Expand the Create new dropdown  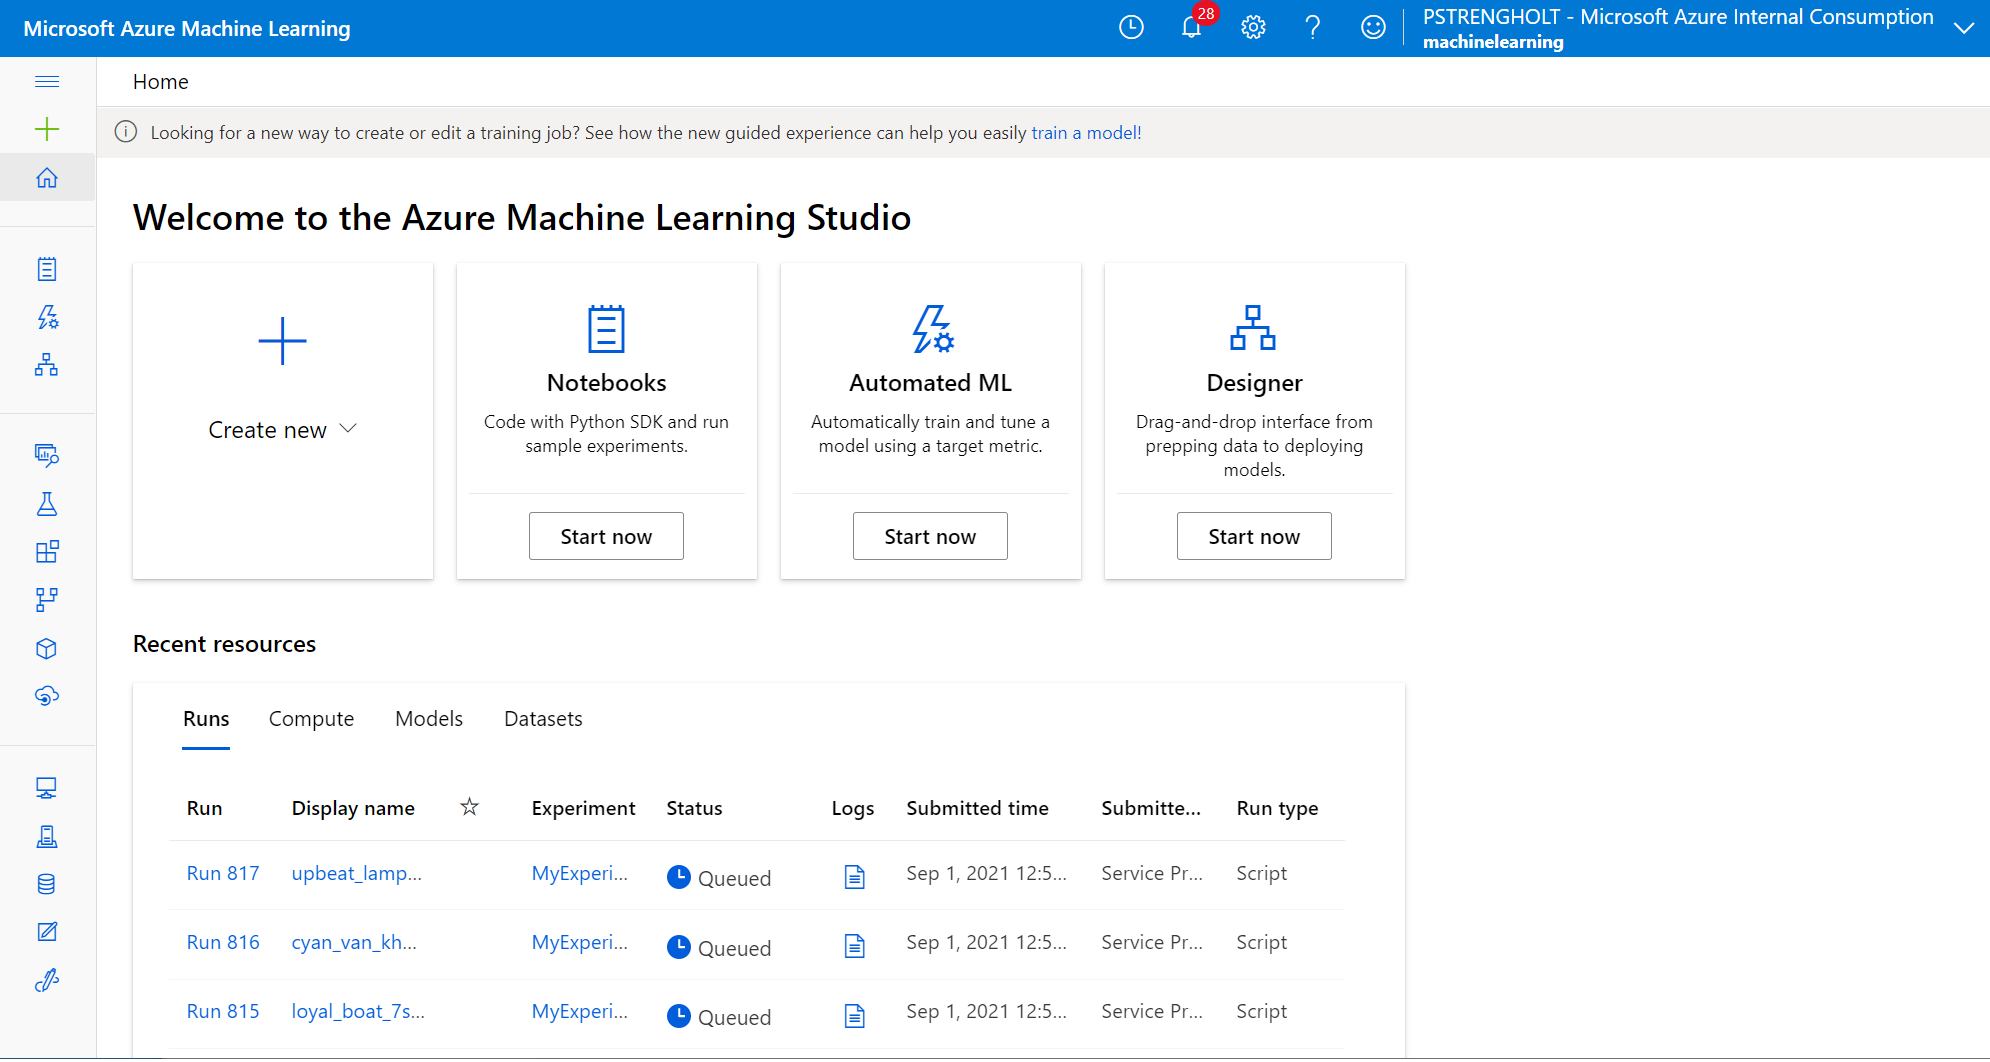[282, 430]
